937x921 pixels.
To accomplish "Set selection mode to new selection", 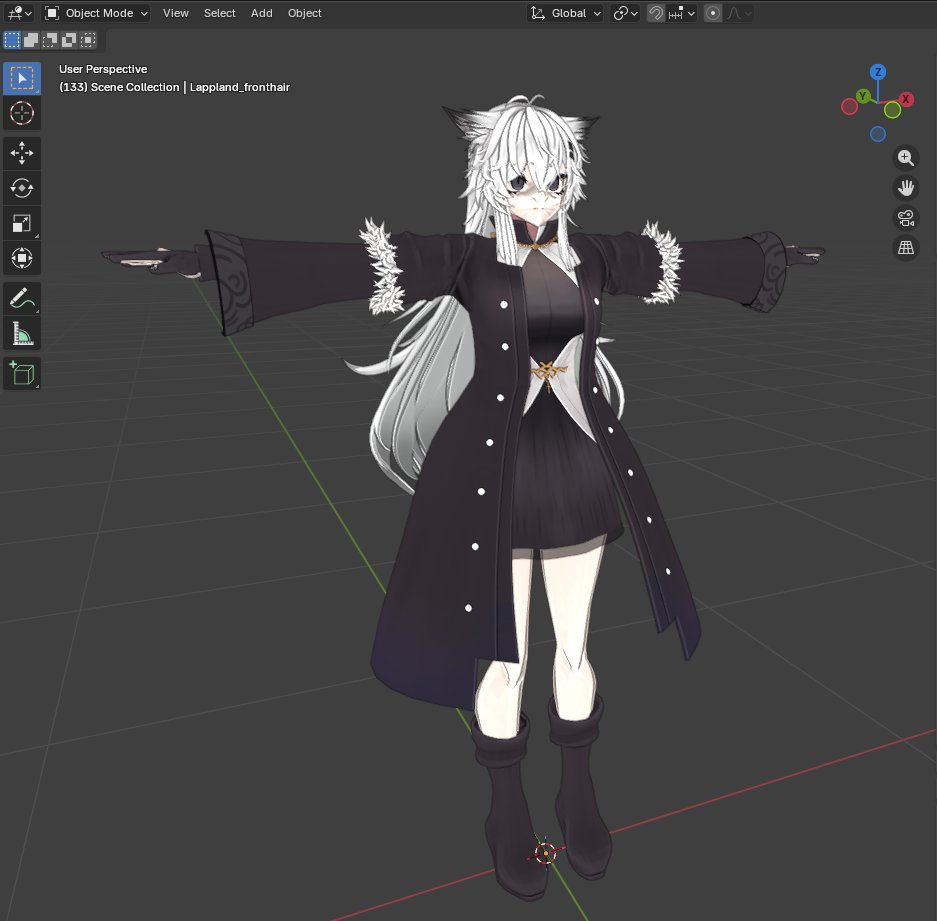I will pyautogui.click(x=12, y=40).
